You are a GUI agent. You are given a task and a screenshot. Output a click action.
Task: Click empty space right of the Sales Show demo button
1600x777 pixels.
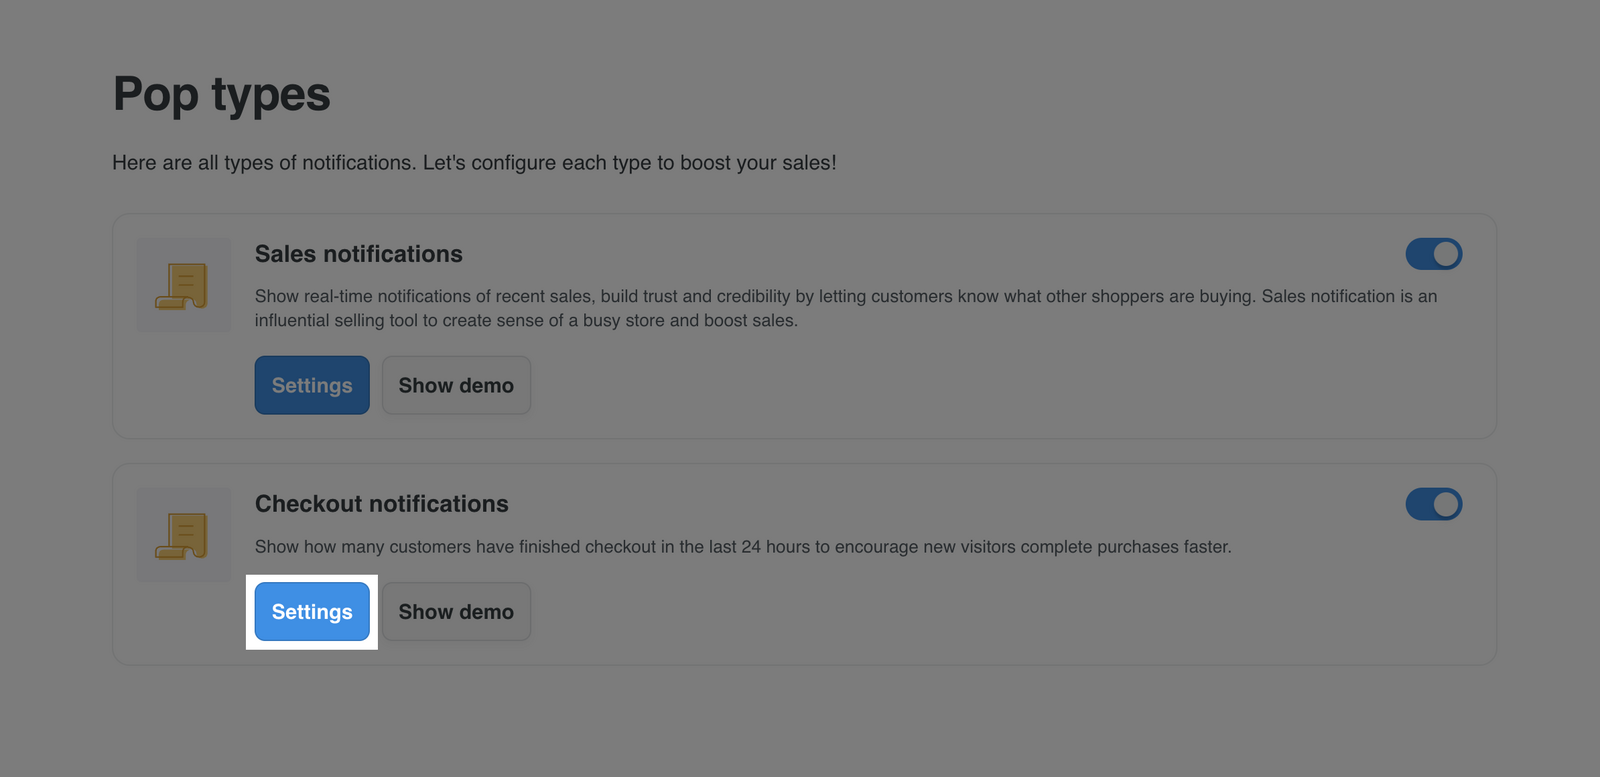click(x=1000, y=385)
